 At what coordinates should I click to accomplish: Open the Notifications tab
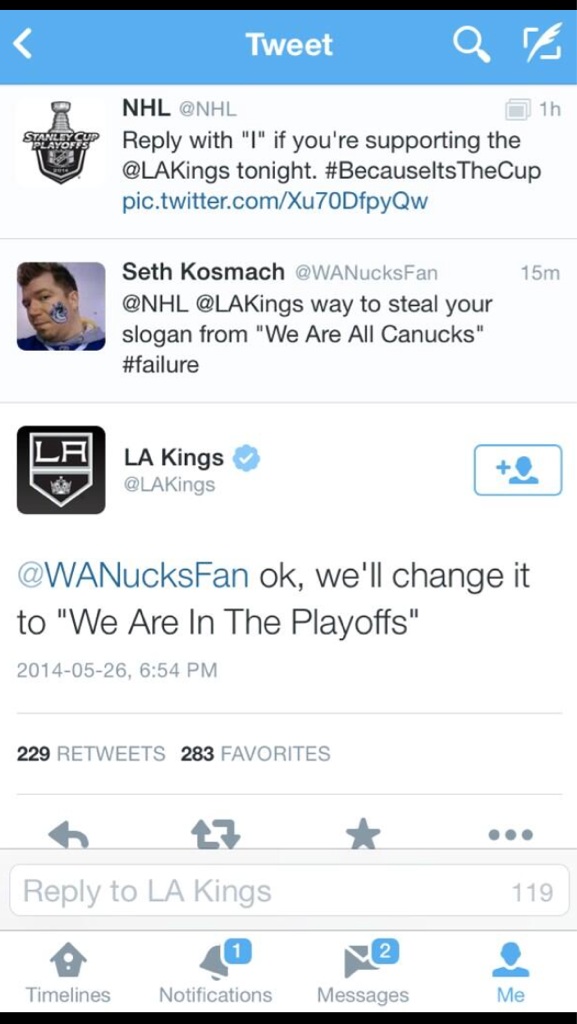point(215,975)
